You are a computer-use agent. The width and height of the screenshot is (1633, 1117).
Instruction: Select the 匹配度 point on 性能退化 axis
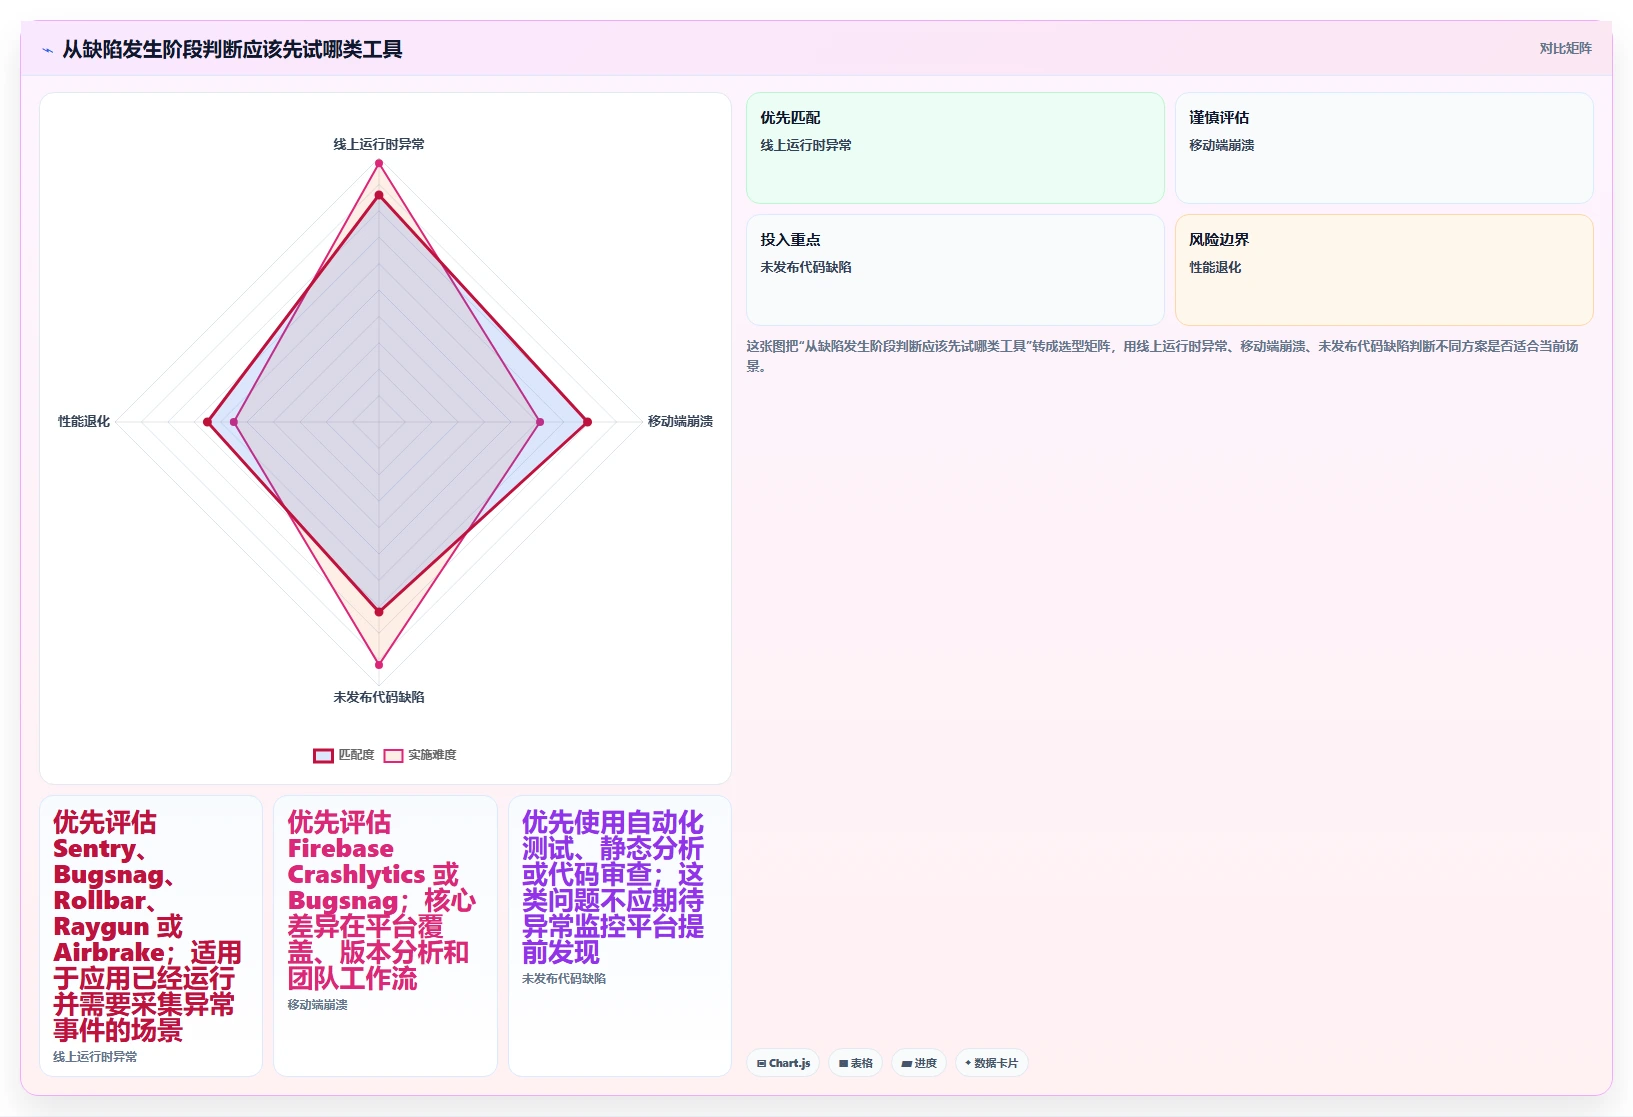(x=208, y=422)
